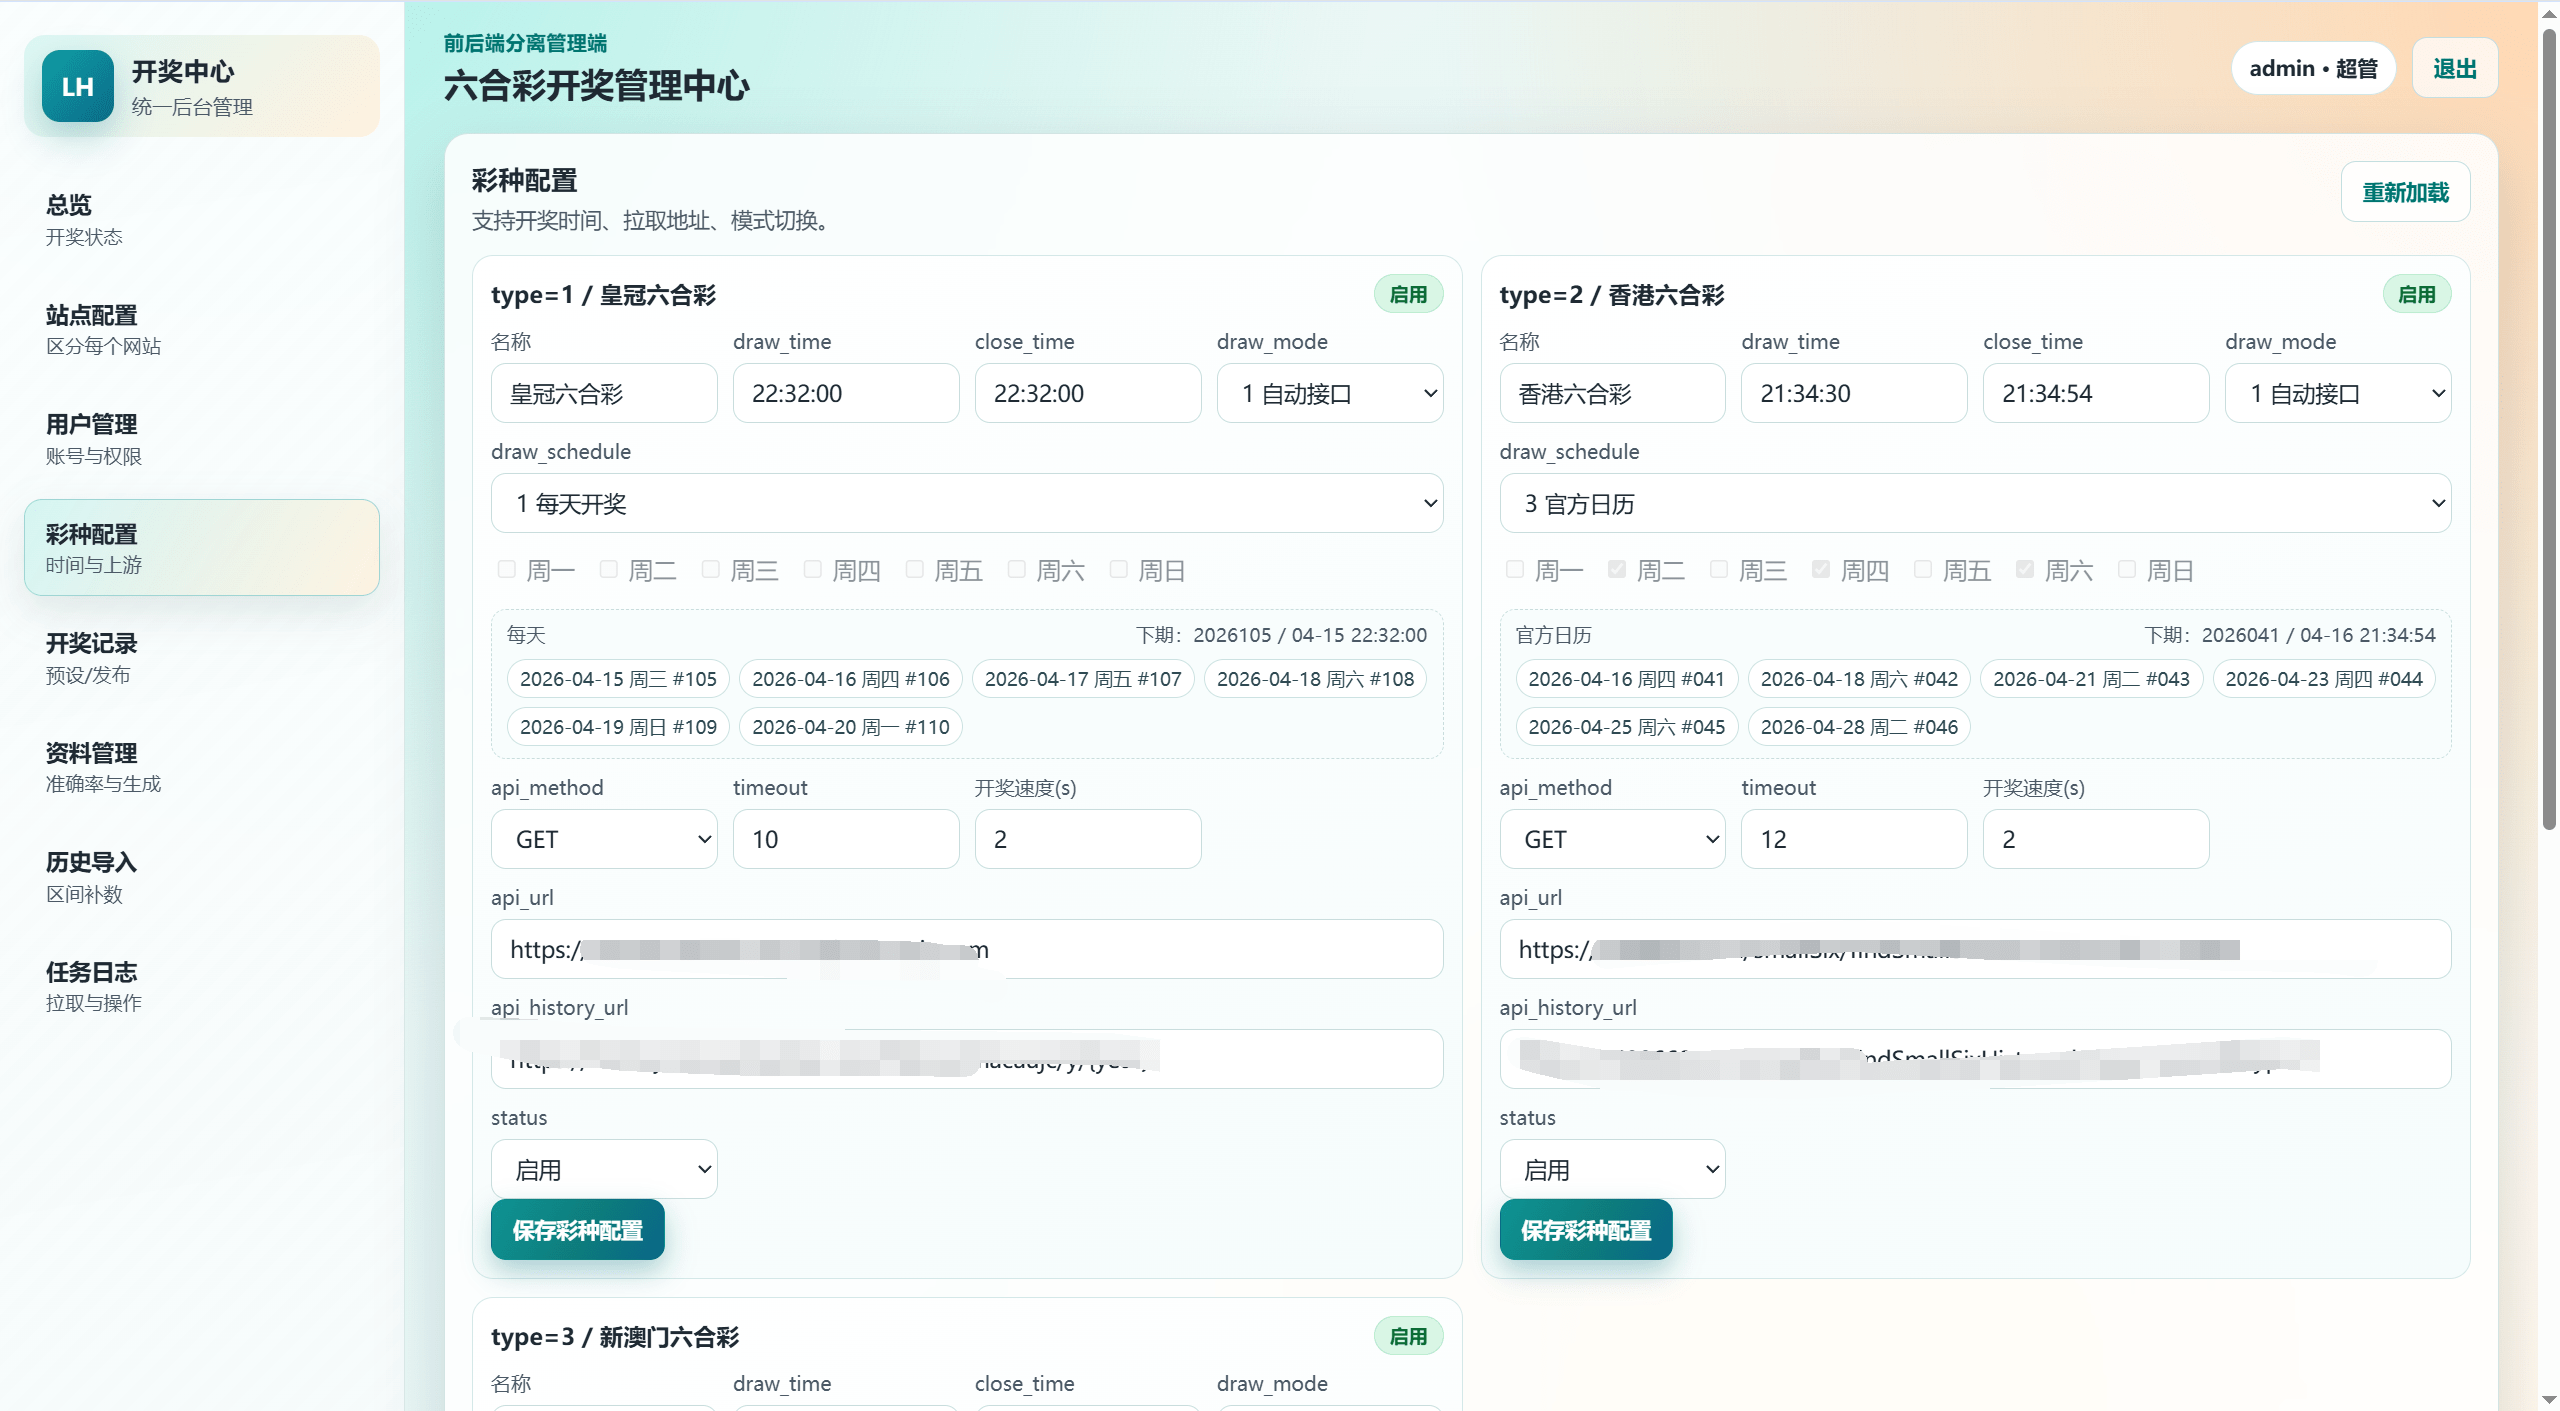Save 香港六合彩 config with 保存彩种配置
Screen dimensions: 2560x1411
point(1585,1230)
